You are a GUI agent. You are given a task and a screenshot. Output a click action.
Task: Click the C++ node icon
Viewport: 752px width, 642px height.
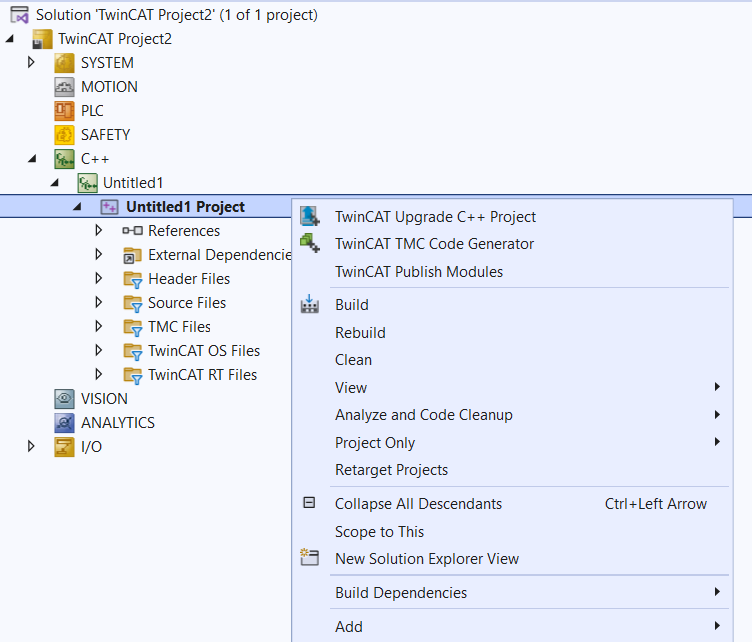[64, 159]
